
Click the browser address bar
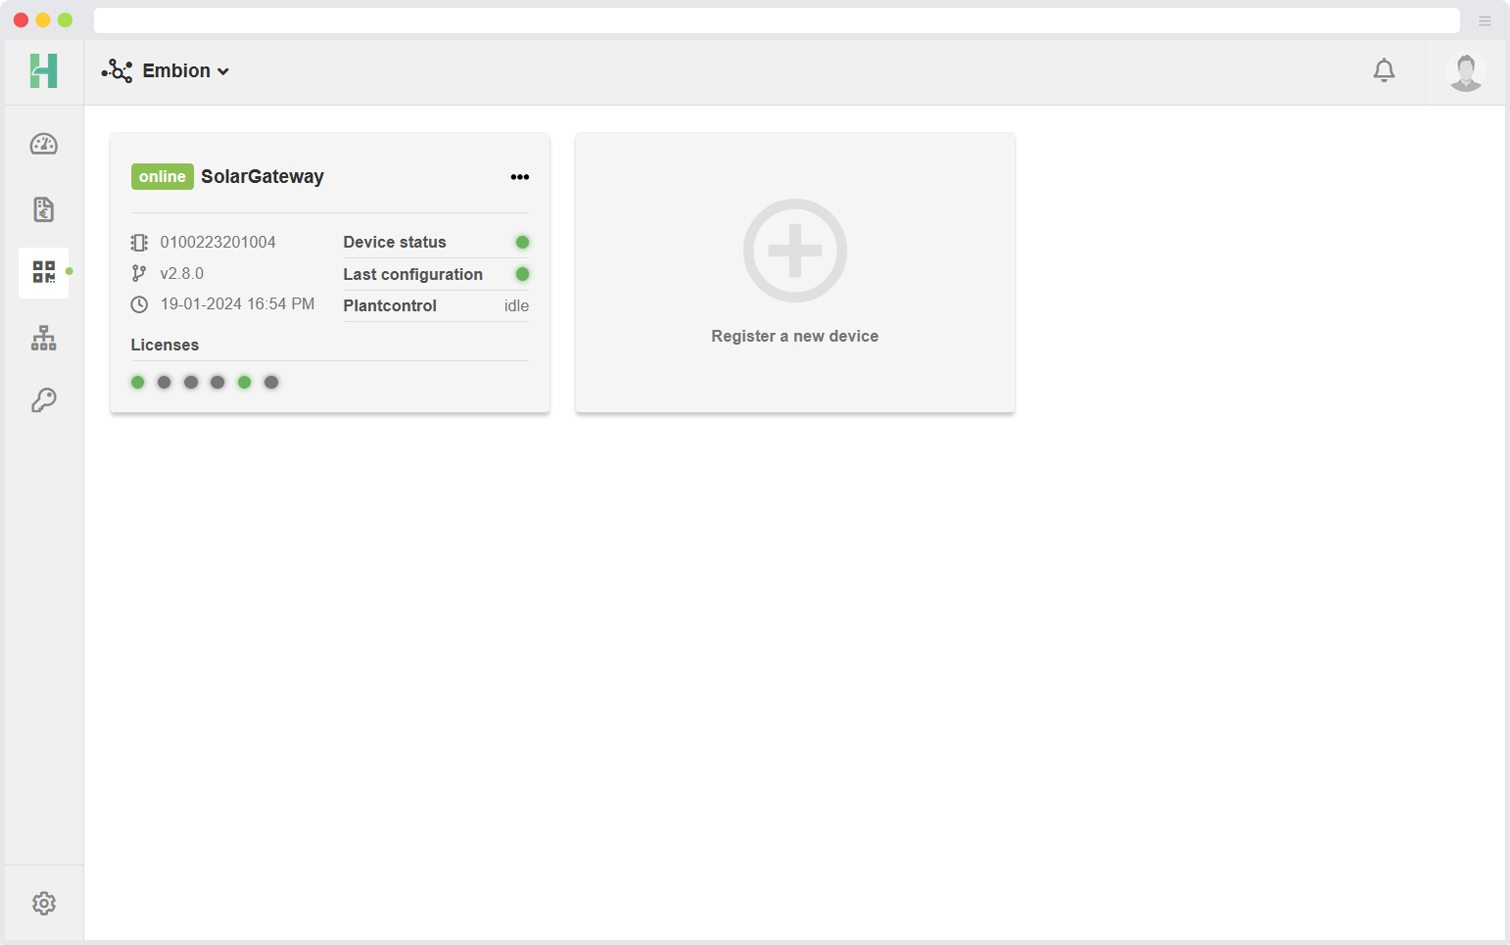click(776, 21)
